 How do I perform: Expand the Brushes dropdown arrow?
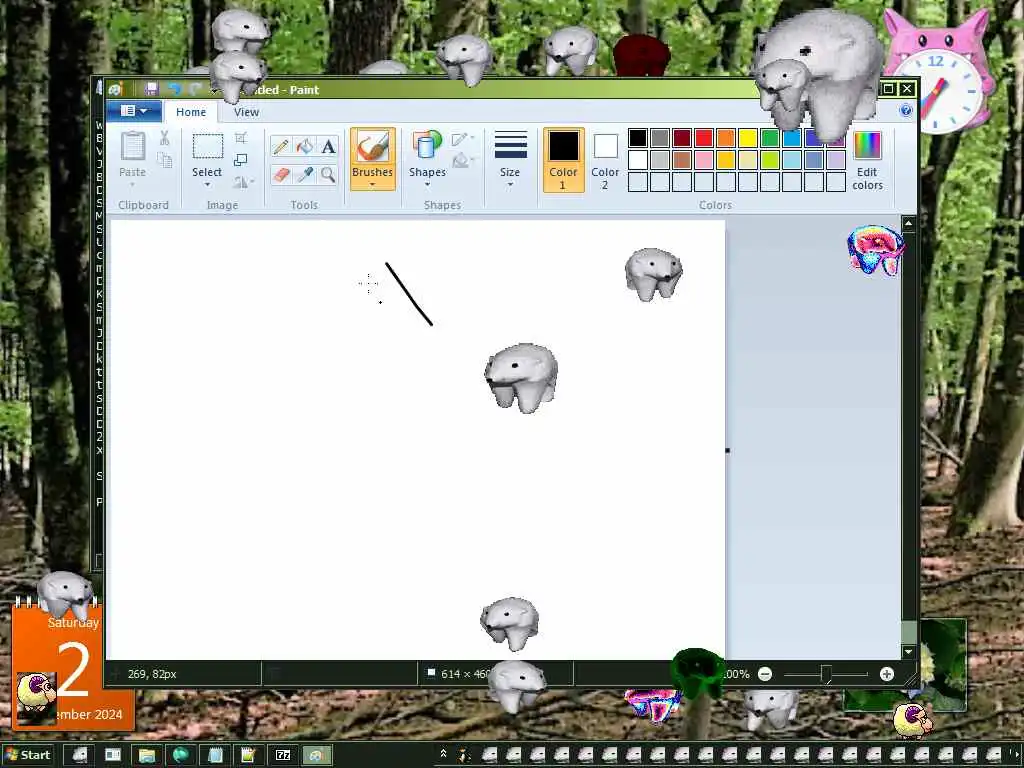372,185
